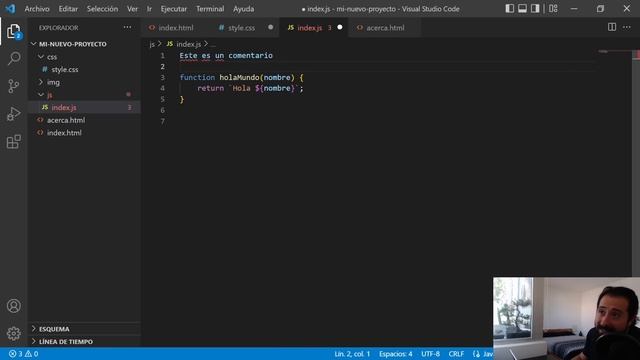Split the editor to the right
Image resolution: width=640 pixels, height=360 pixels.
pos(611,27)
